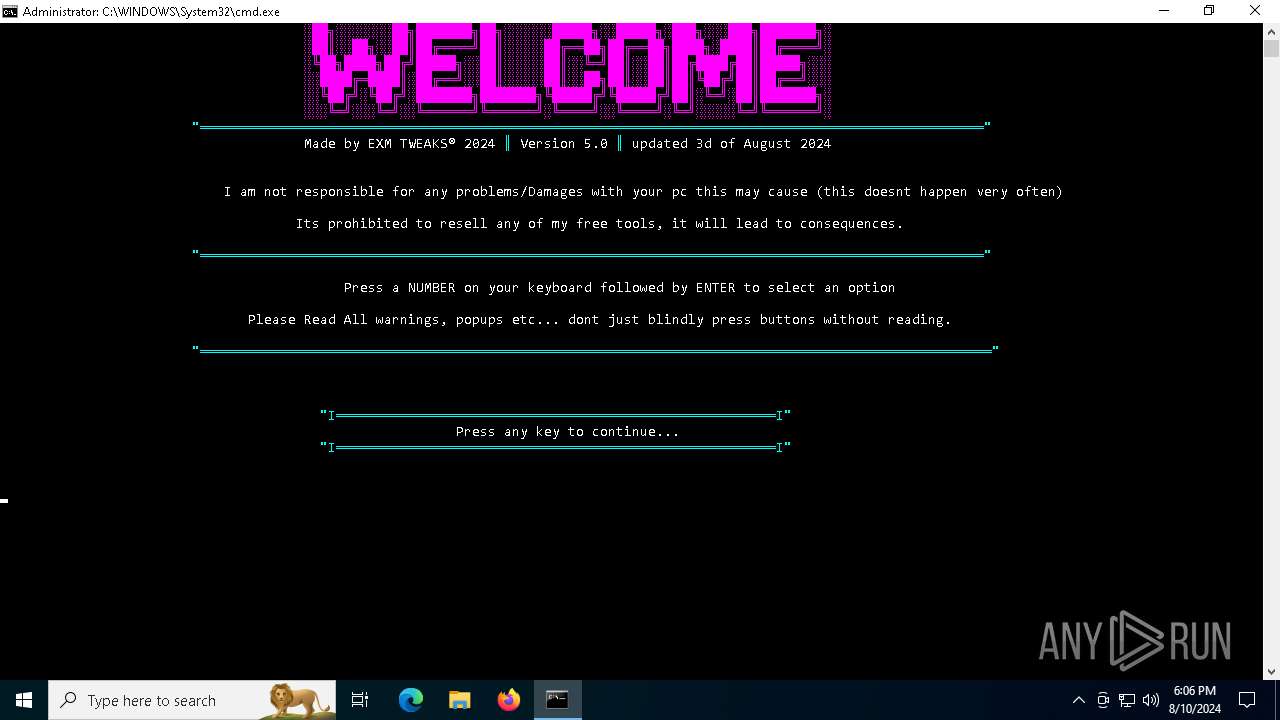The height and width of the screenshot is (720, 1280).
Task: Show hidden system tray icons
Action: pos(1078,700)
